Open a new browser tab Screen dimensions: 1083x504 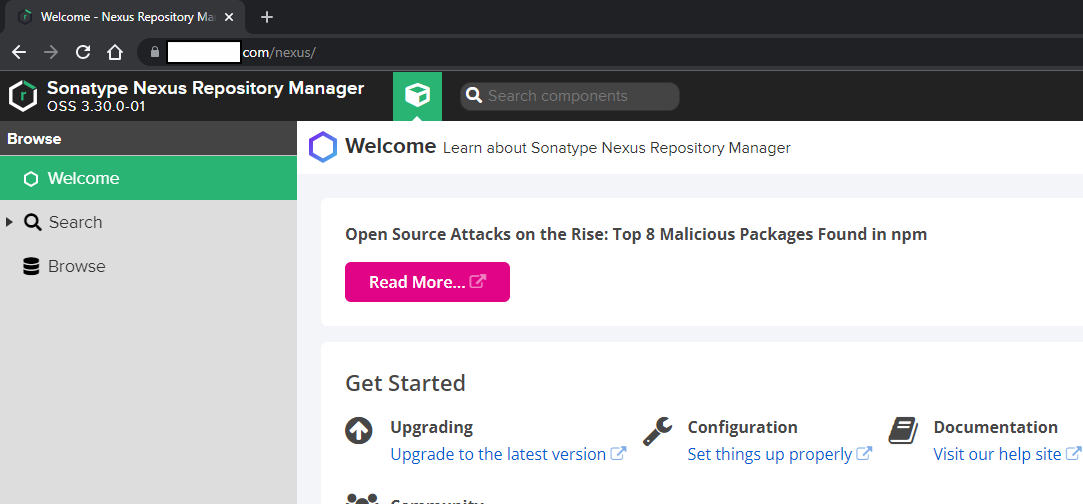click(267, 17)
